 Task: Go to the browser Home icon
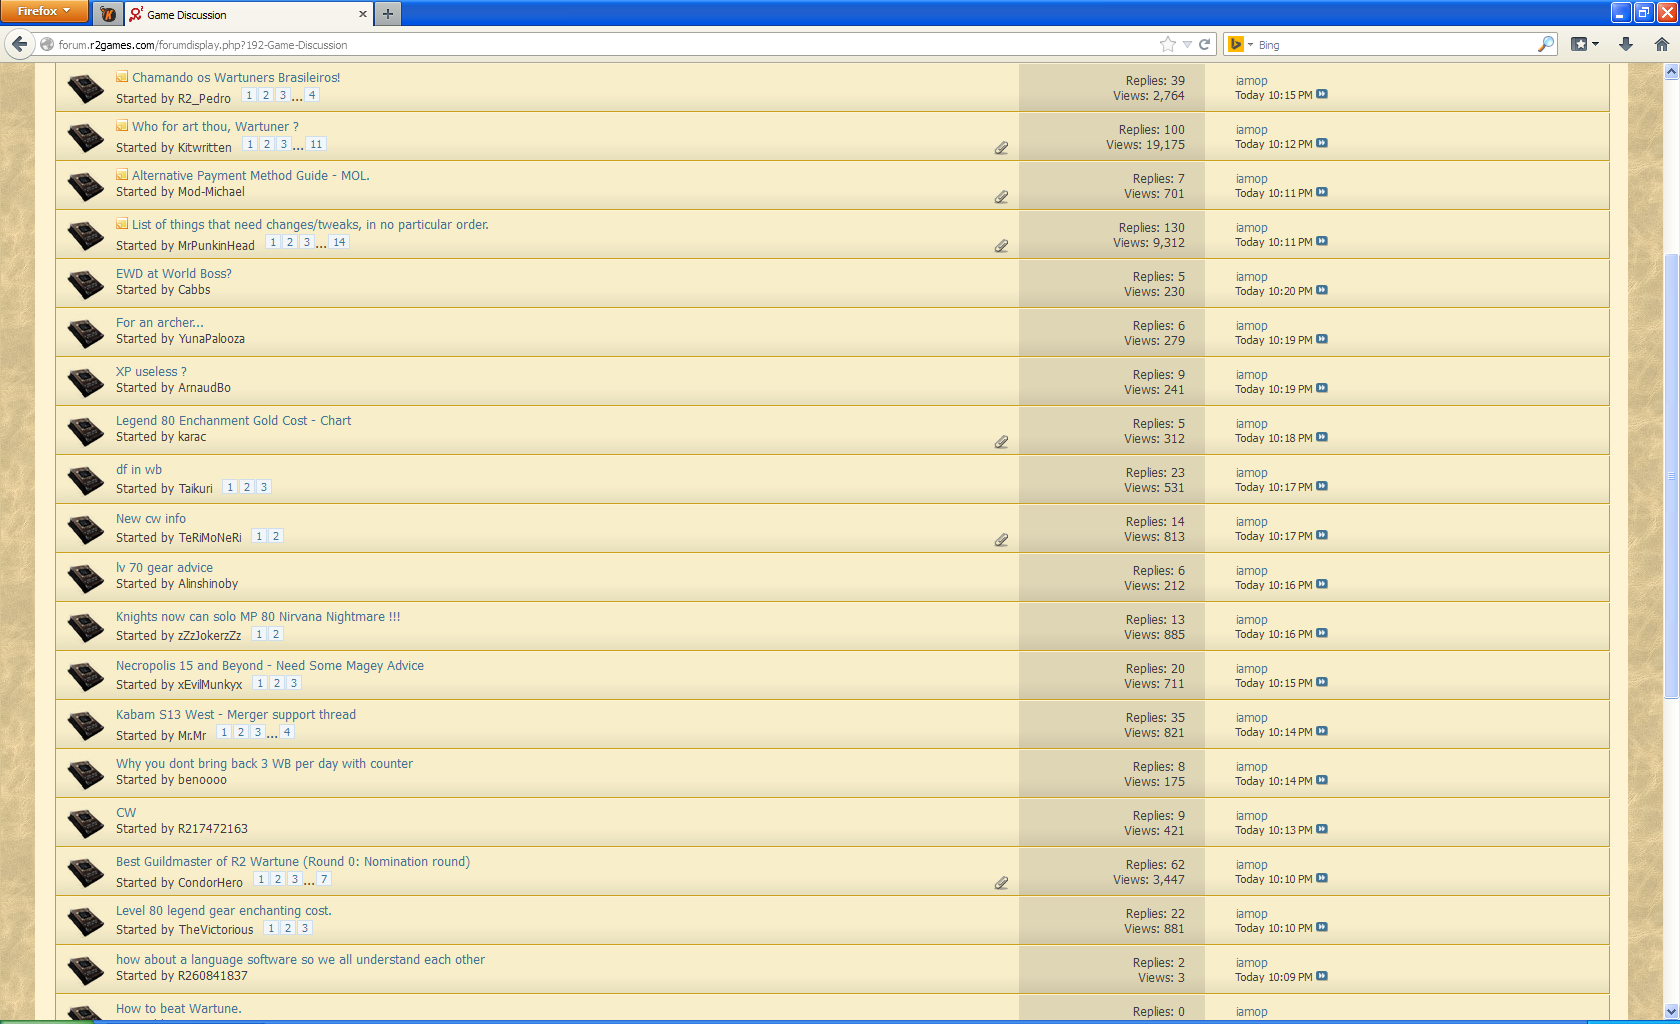[x=1661, y=44]
